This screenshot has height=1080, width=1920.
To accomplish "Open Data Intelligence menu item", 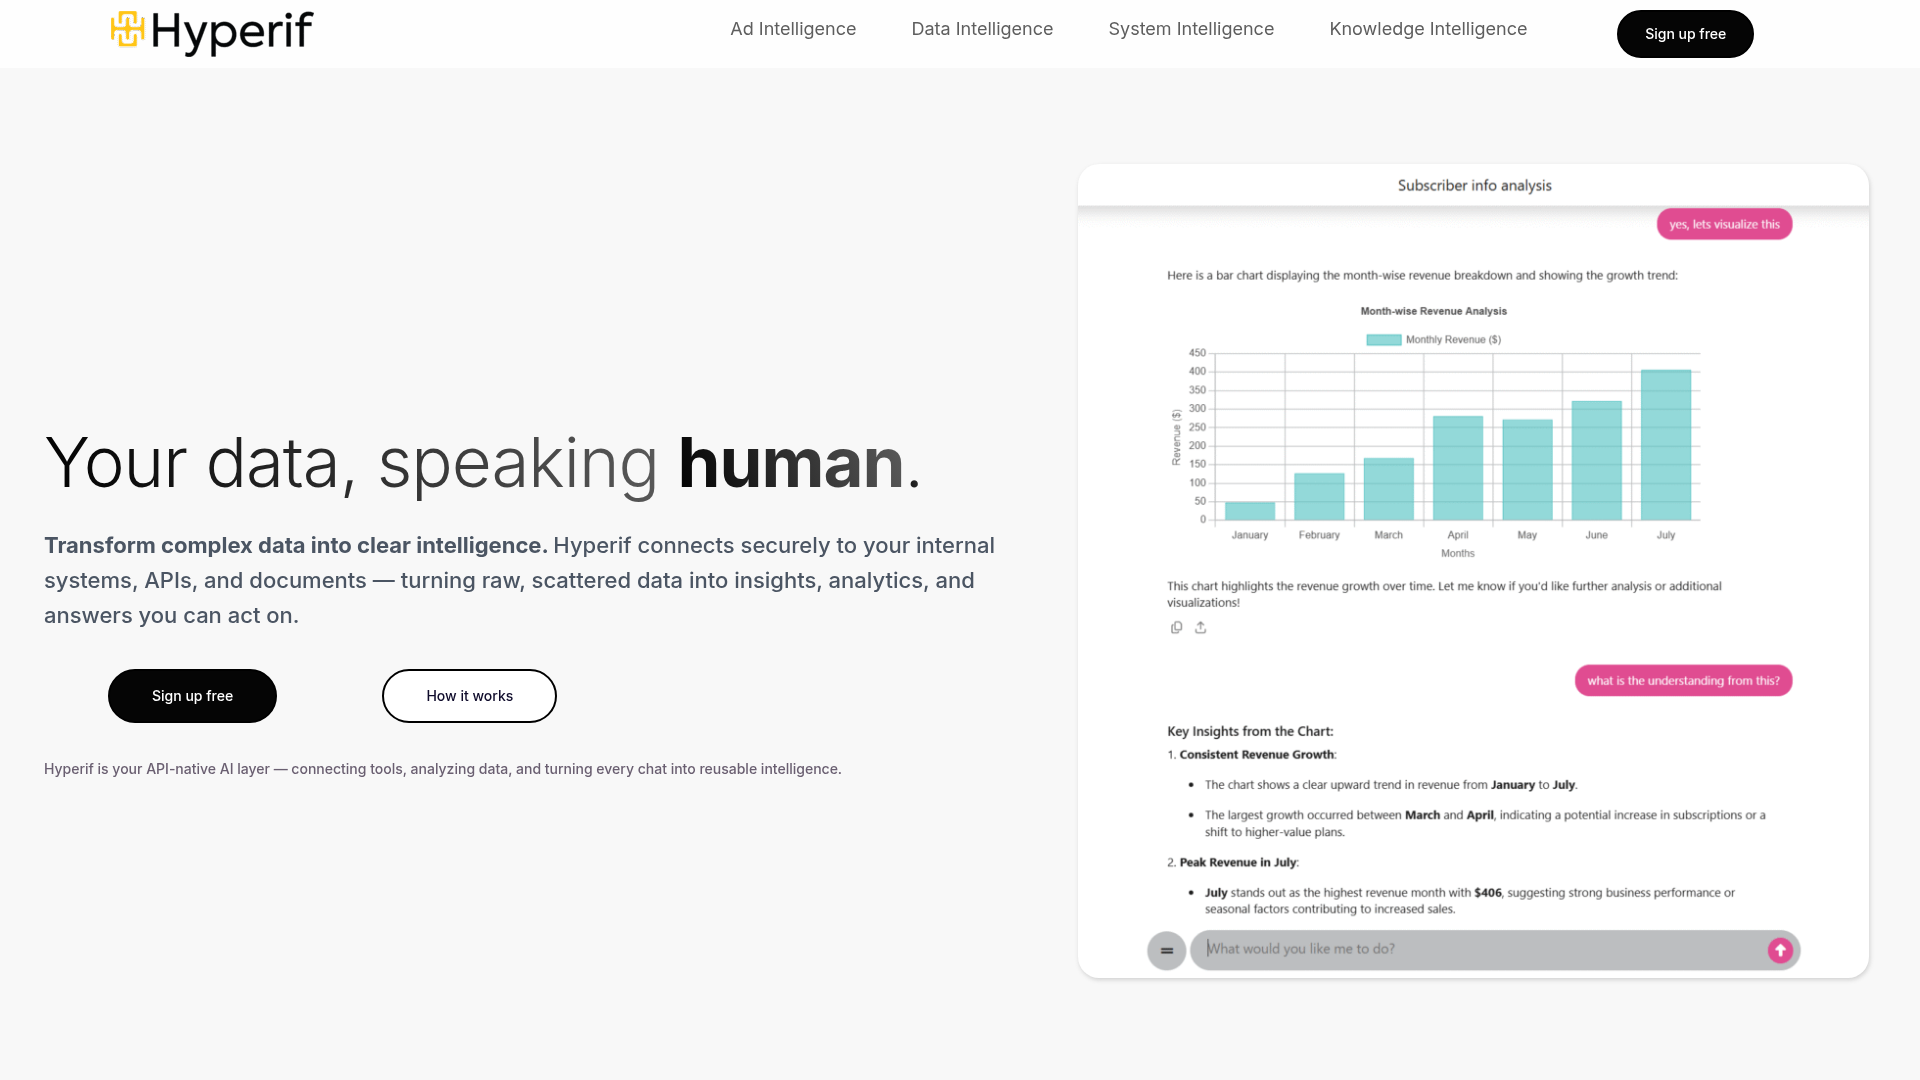I will coord(982,29).
